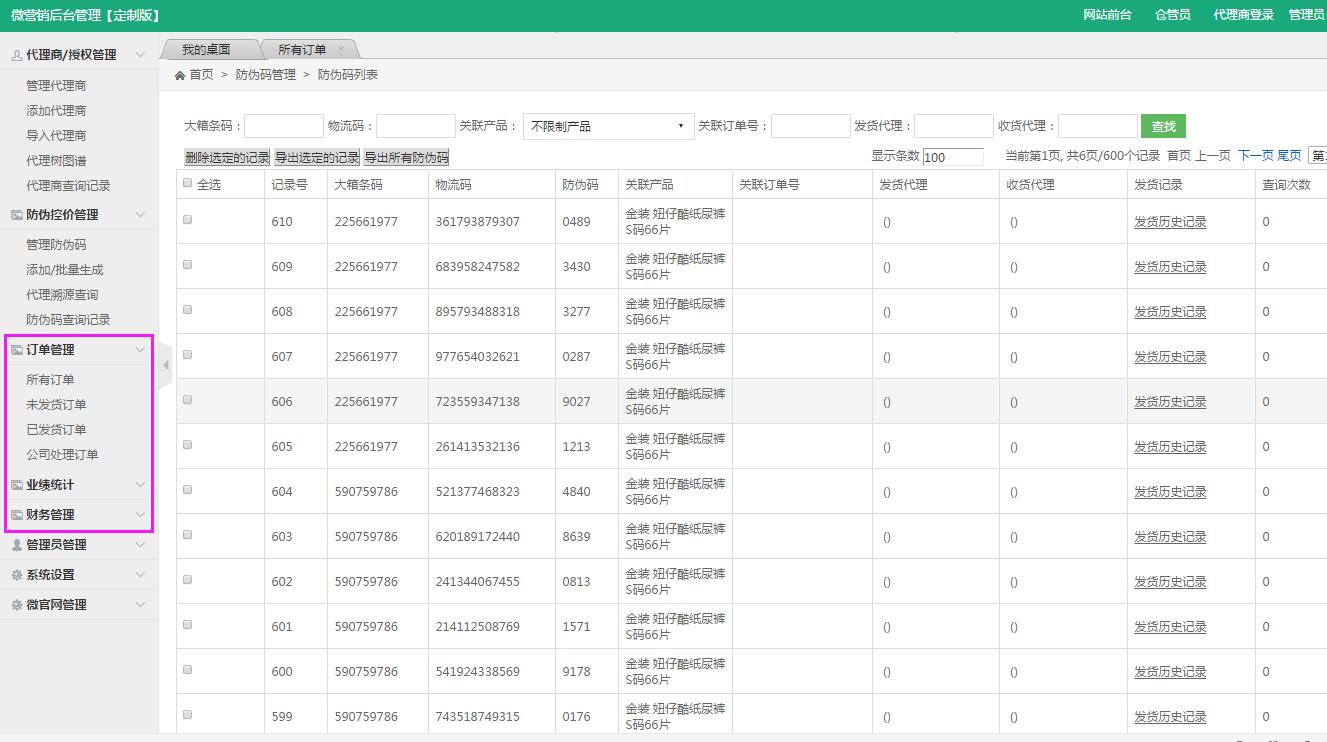This screenshot has height=742, width=1327.
Task: Tick the checkbox for record 603
Action: (187, 535)
